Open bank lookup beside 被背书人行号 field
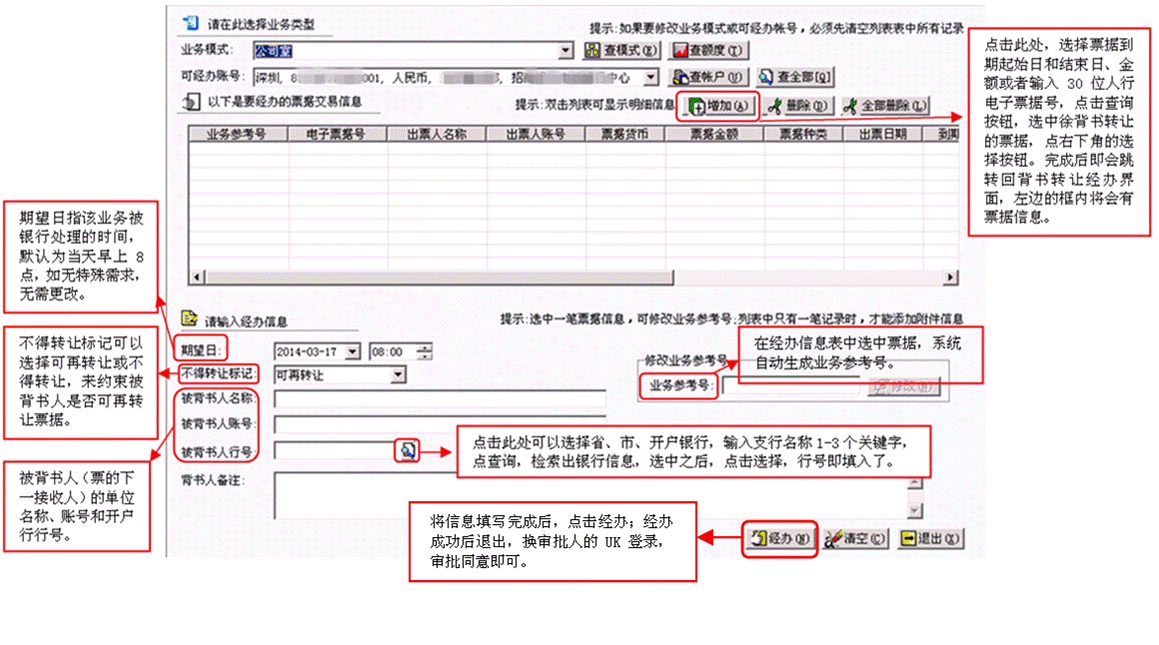Image resolution: width=1159 pixels, height=645 pixels. (408, 450)
